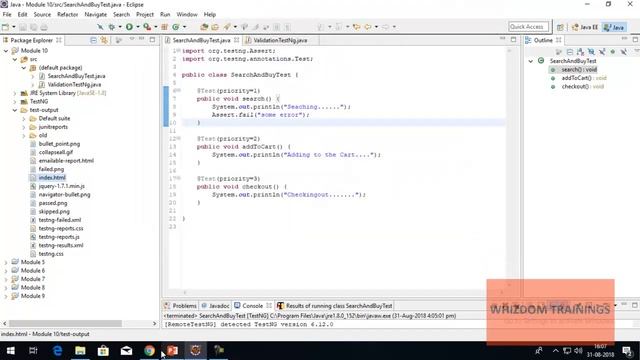
Task: Open the Navigate menu
Action: coord(96,14)
